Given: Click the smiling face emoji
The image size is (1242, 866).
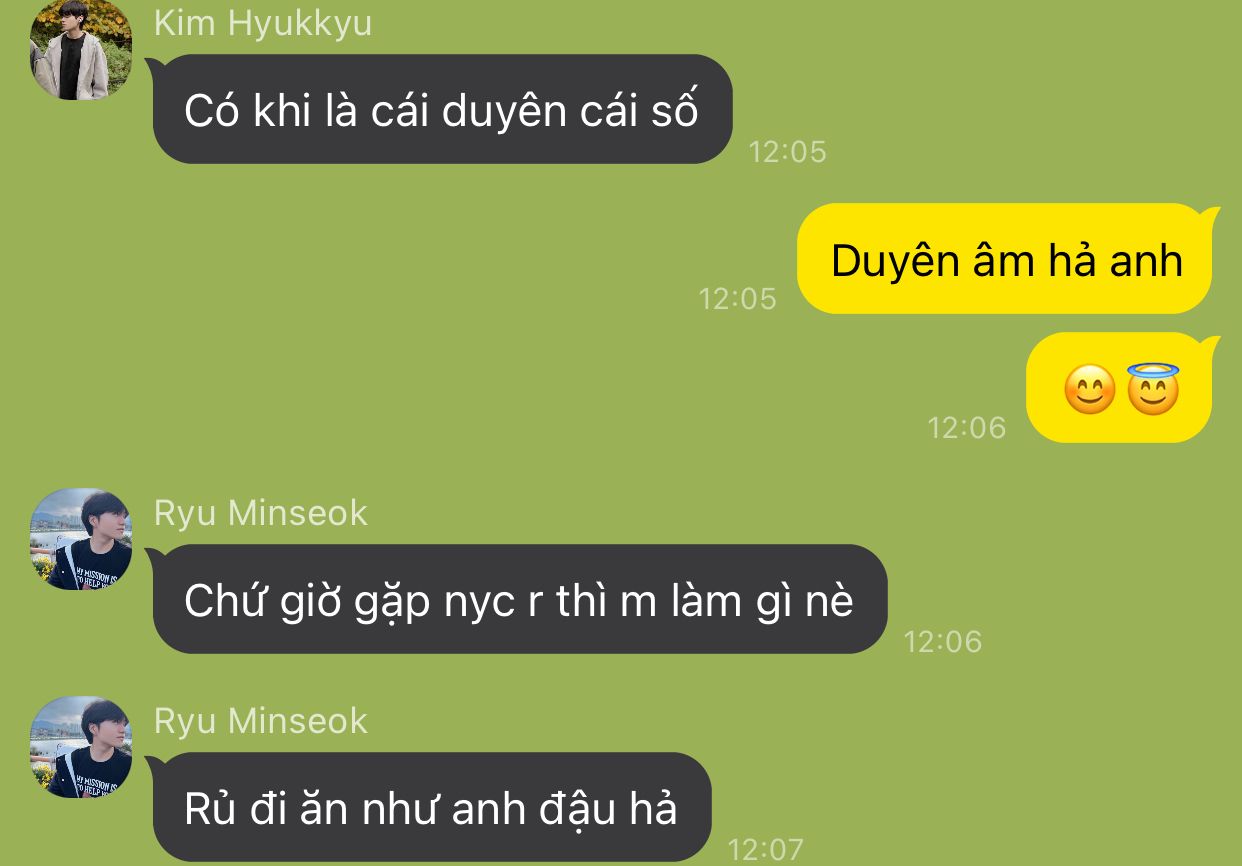Looking at the screenshot, I should (x=1089, y=390).
